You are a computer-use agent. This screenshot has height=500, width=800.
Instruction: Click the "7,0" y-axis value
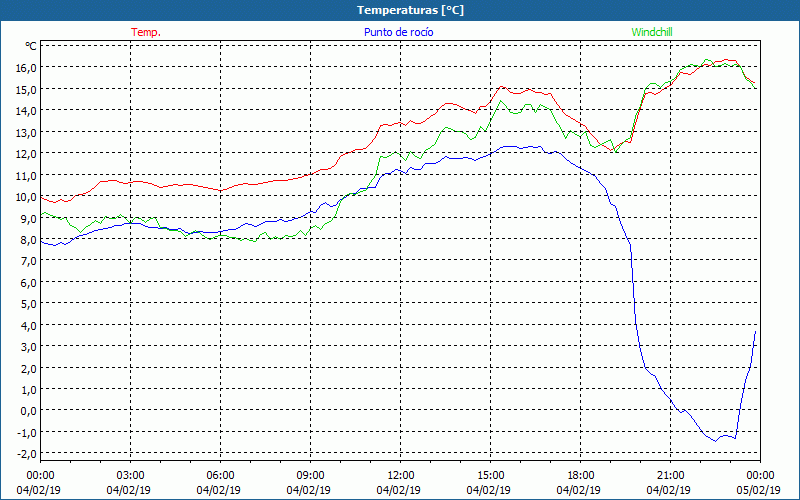[30, 261]
